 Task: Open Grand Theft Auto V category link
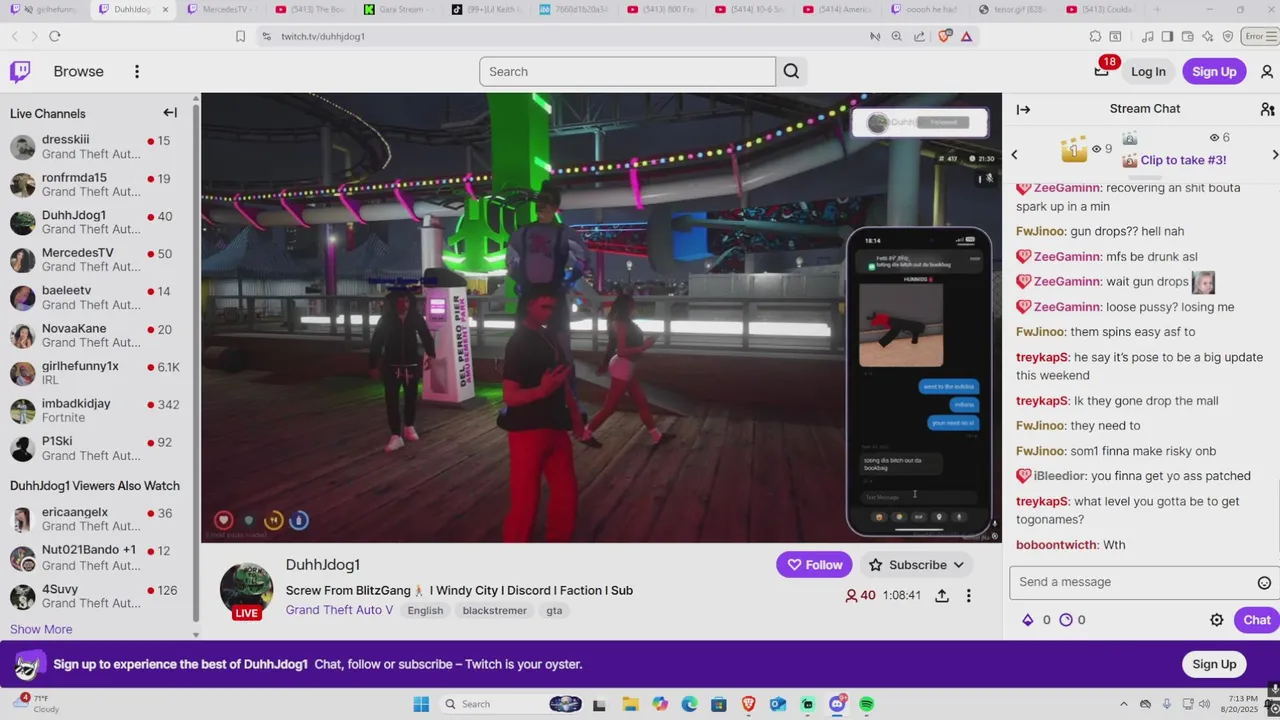tap(339, 610)
